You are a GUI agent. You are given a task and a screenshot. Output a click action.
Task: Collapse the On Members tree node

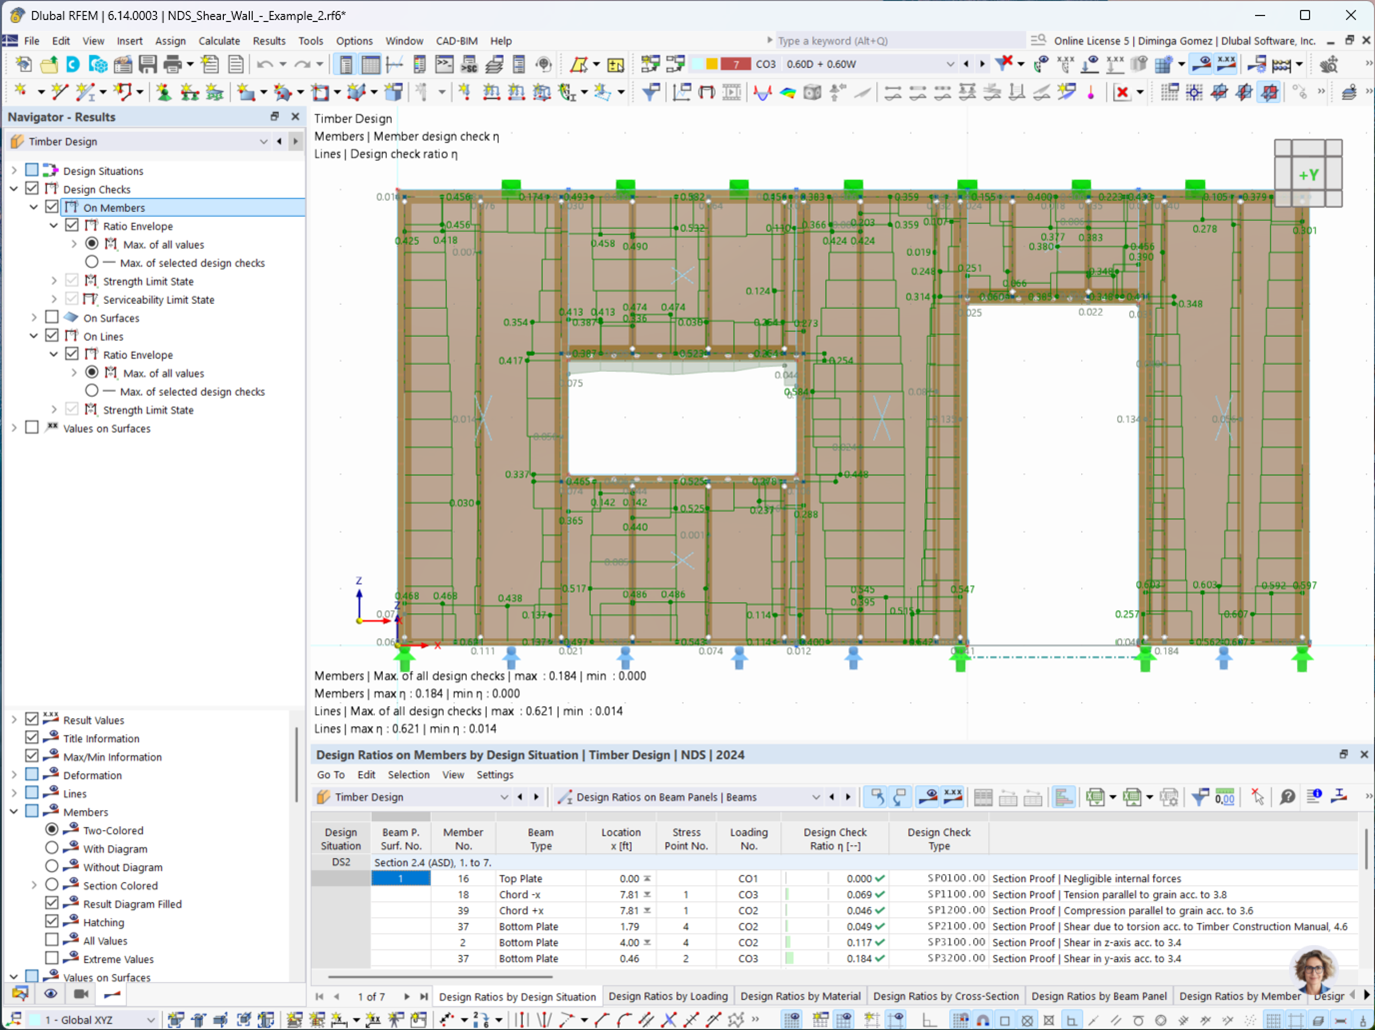coord(34,208)
